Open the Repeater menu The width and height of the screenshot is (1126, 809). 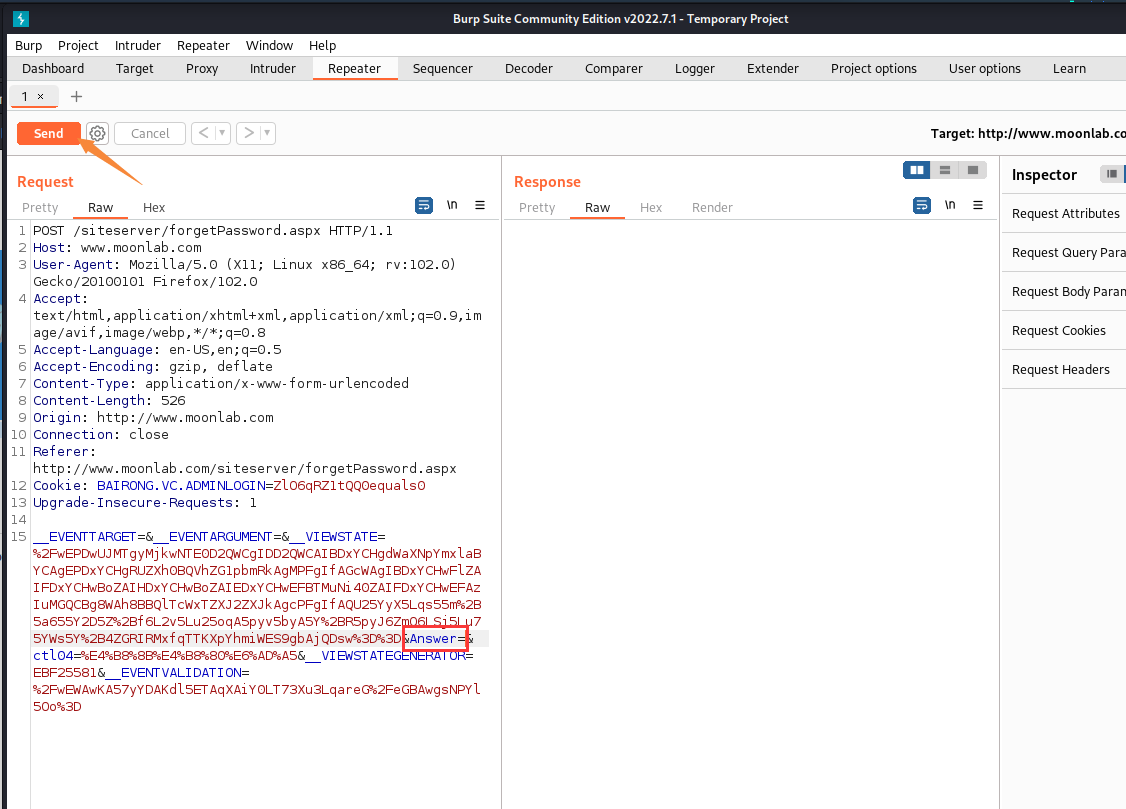tap(203, 45)
